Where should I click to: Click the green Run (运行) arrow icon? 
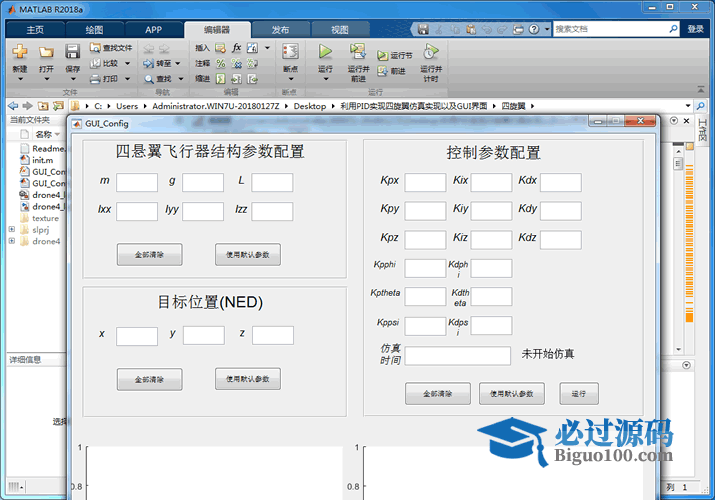325,51
